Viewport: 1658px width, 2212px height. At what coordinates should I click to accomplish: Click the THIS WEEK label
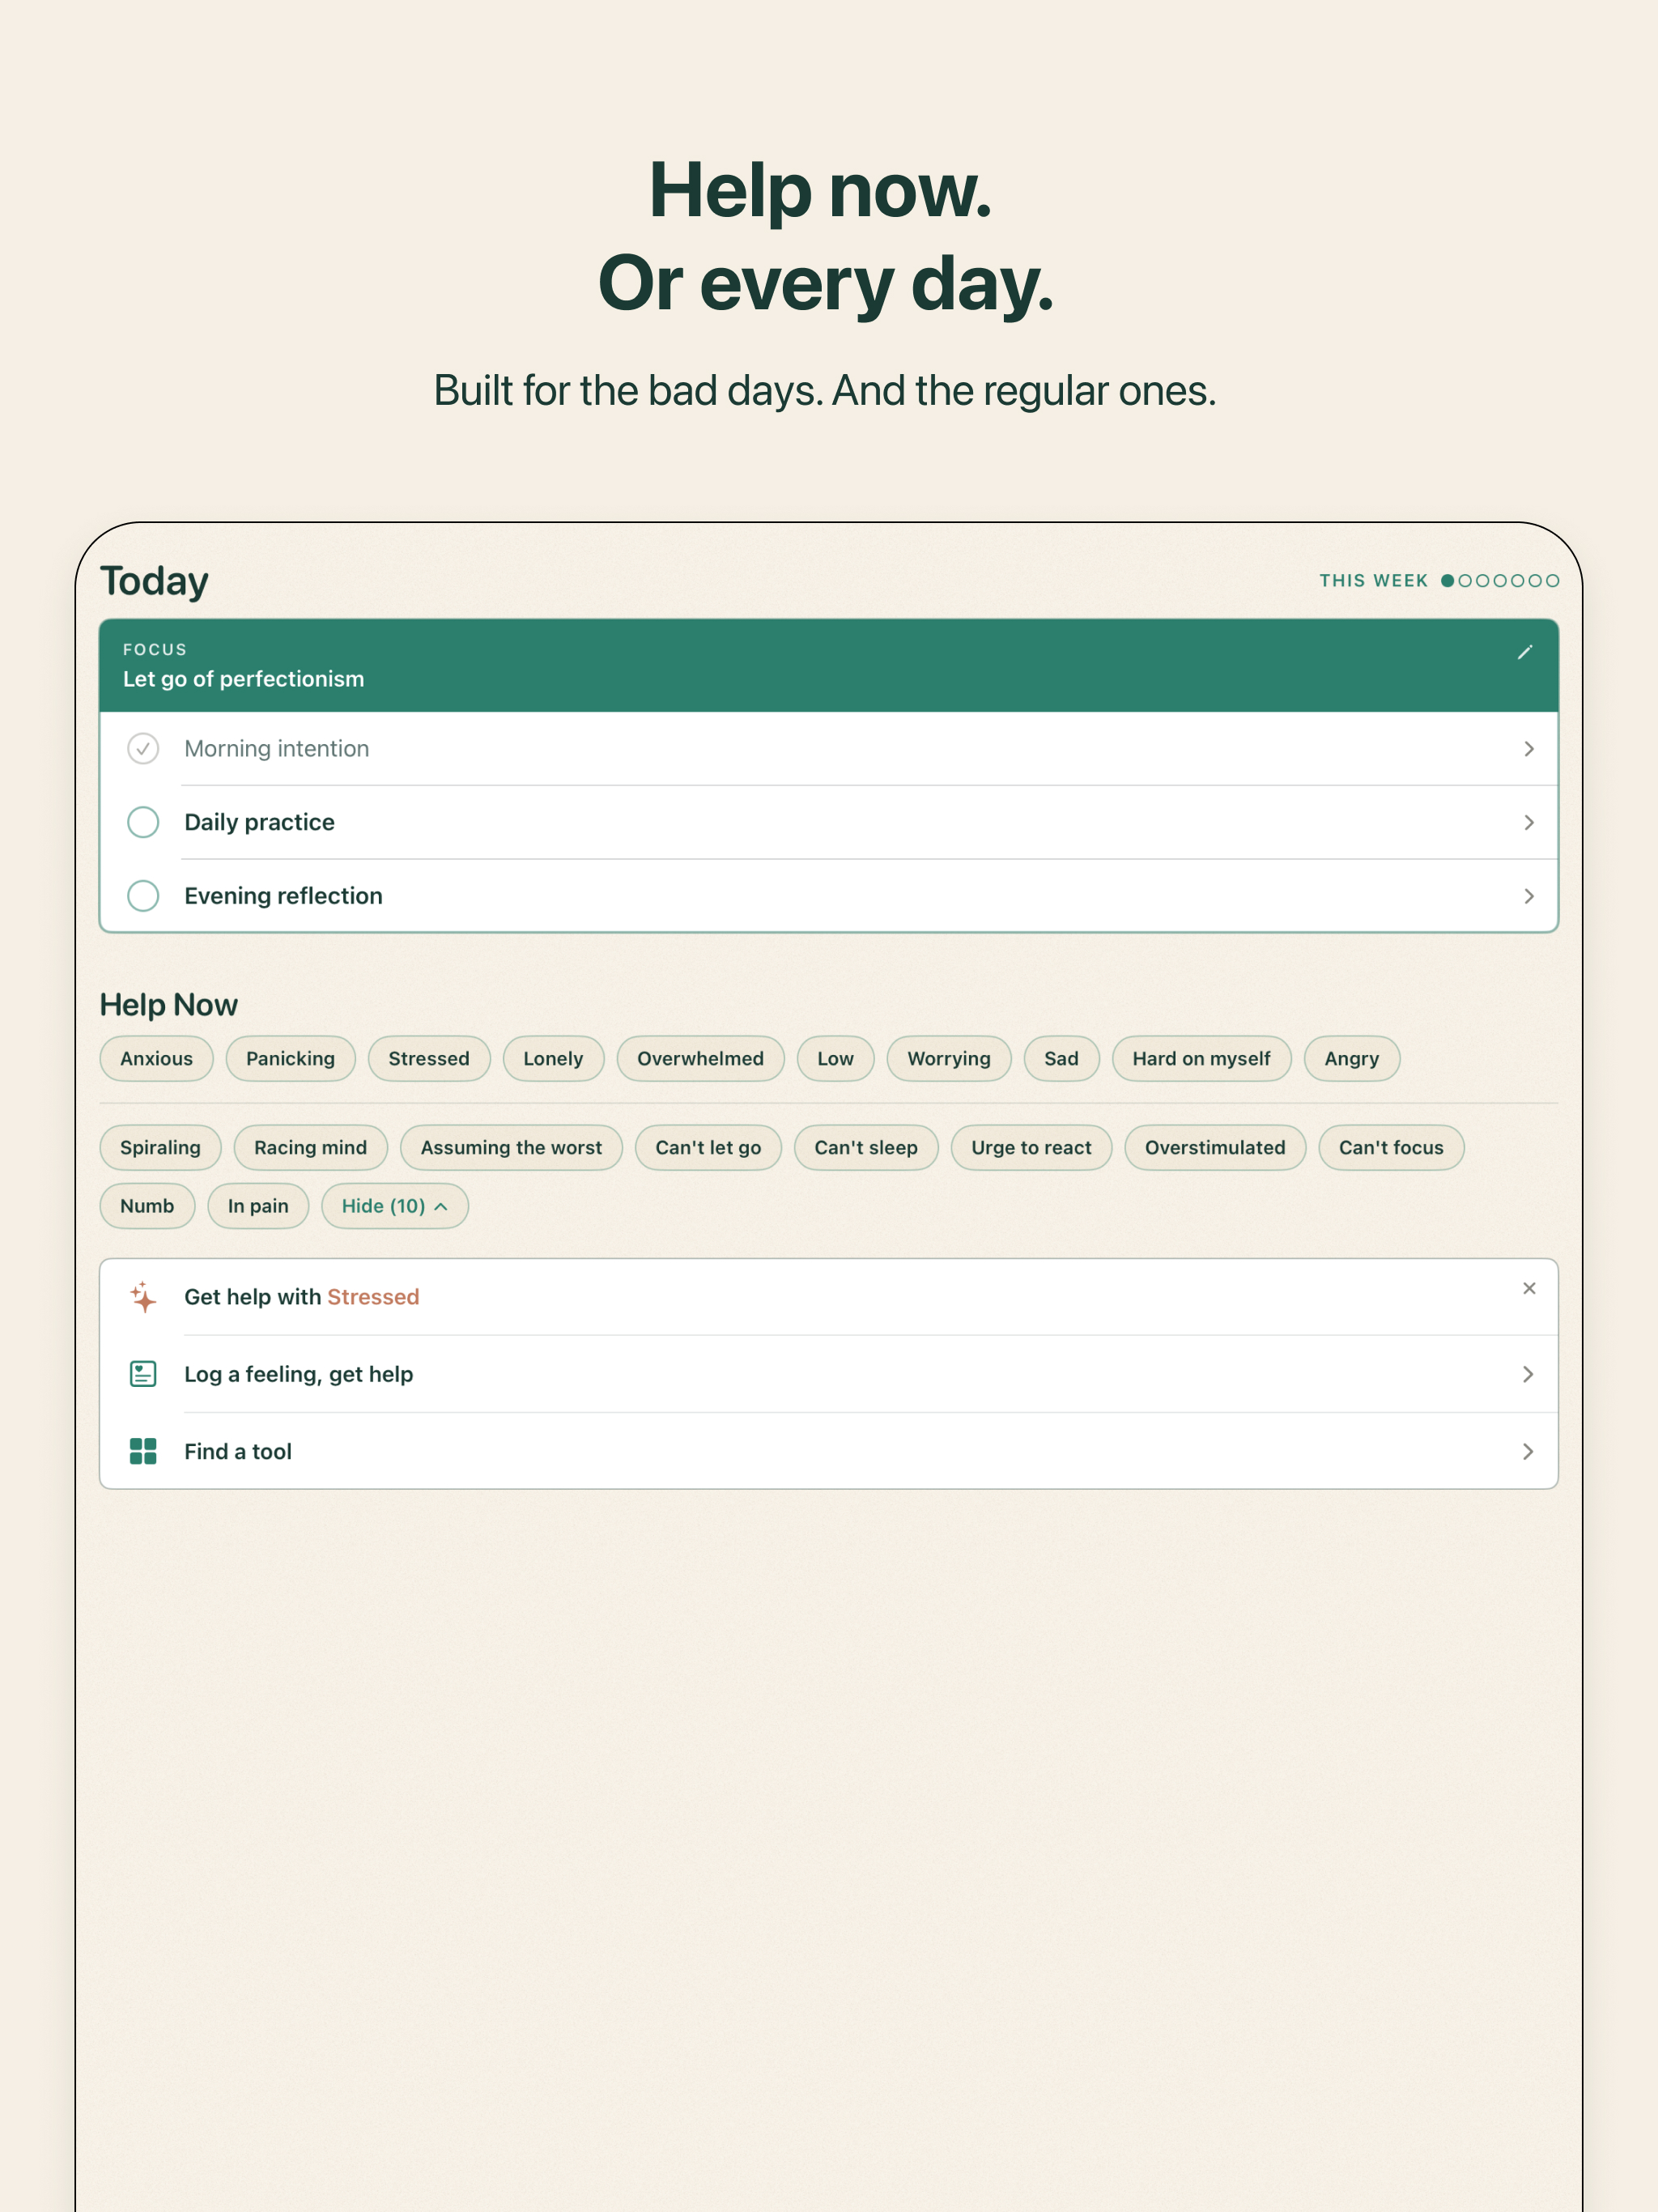pyautogui.click(x=1373, y=580)
